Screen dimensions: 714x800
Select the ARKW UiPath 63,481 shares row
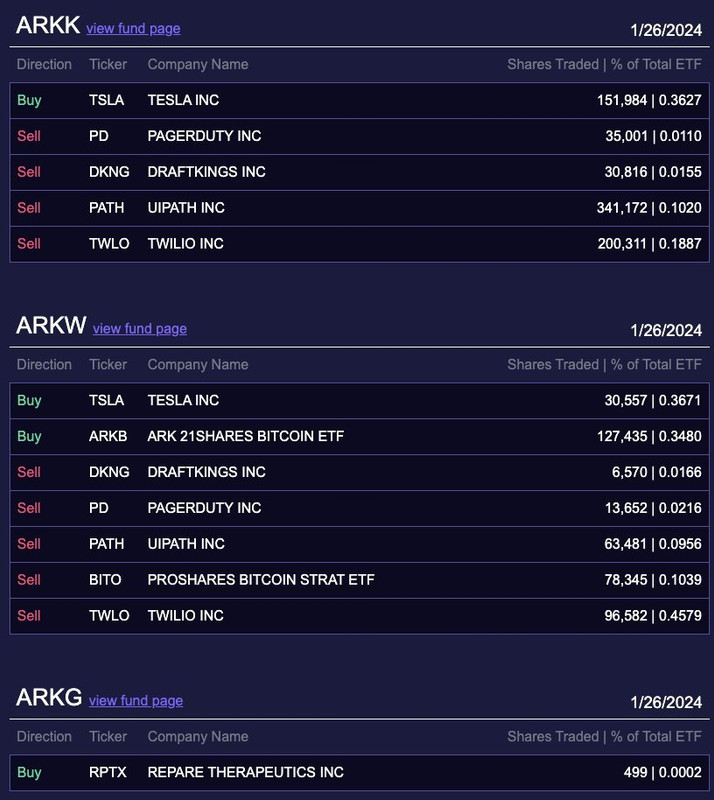click(359, 544)
